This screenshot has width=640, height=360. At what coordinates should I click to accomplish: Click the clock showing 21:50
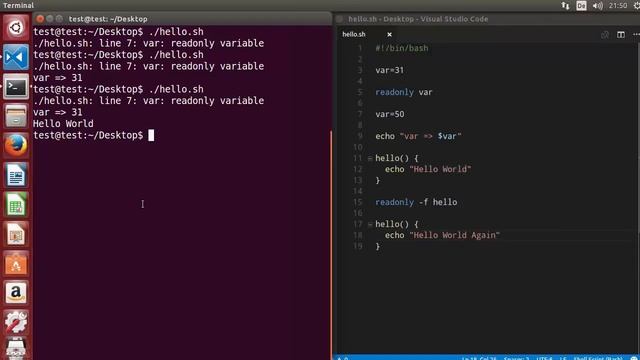tap(618, 6)
